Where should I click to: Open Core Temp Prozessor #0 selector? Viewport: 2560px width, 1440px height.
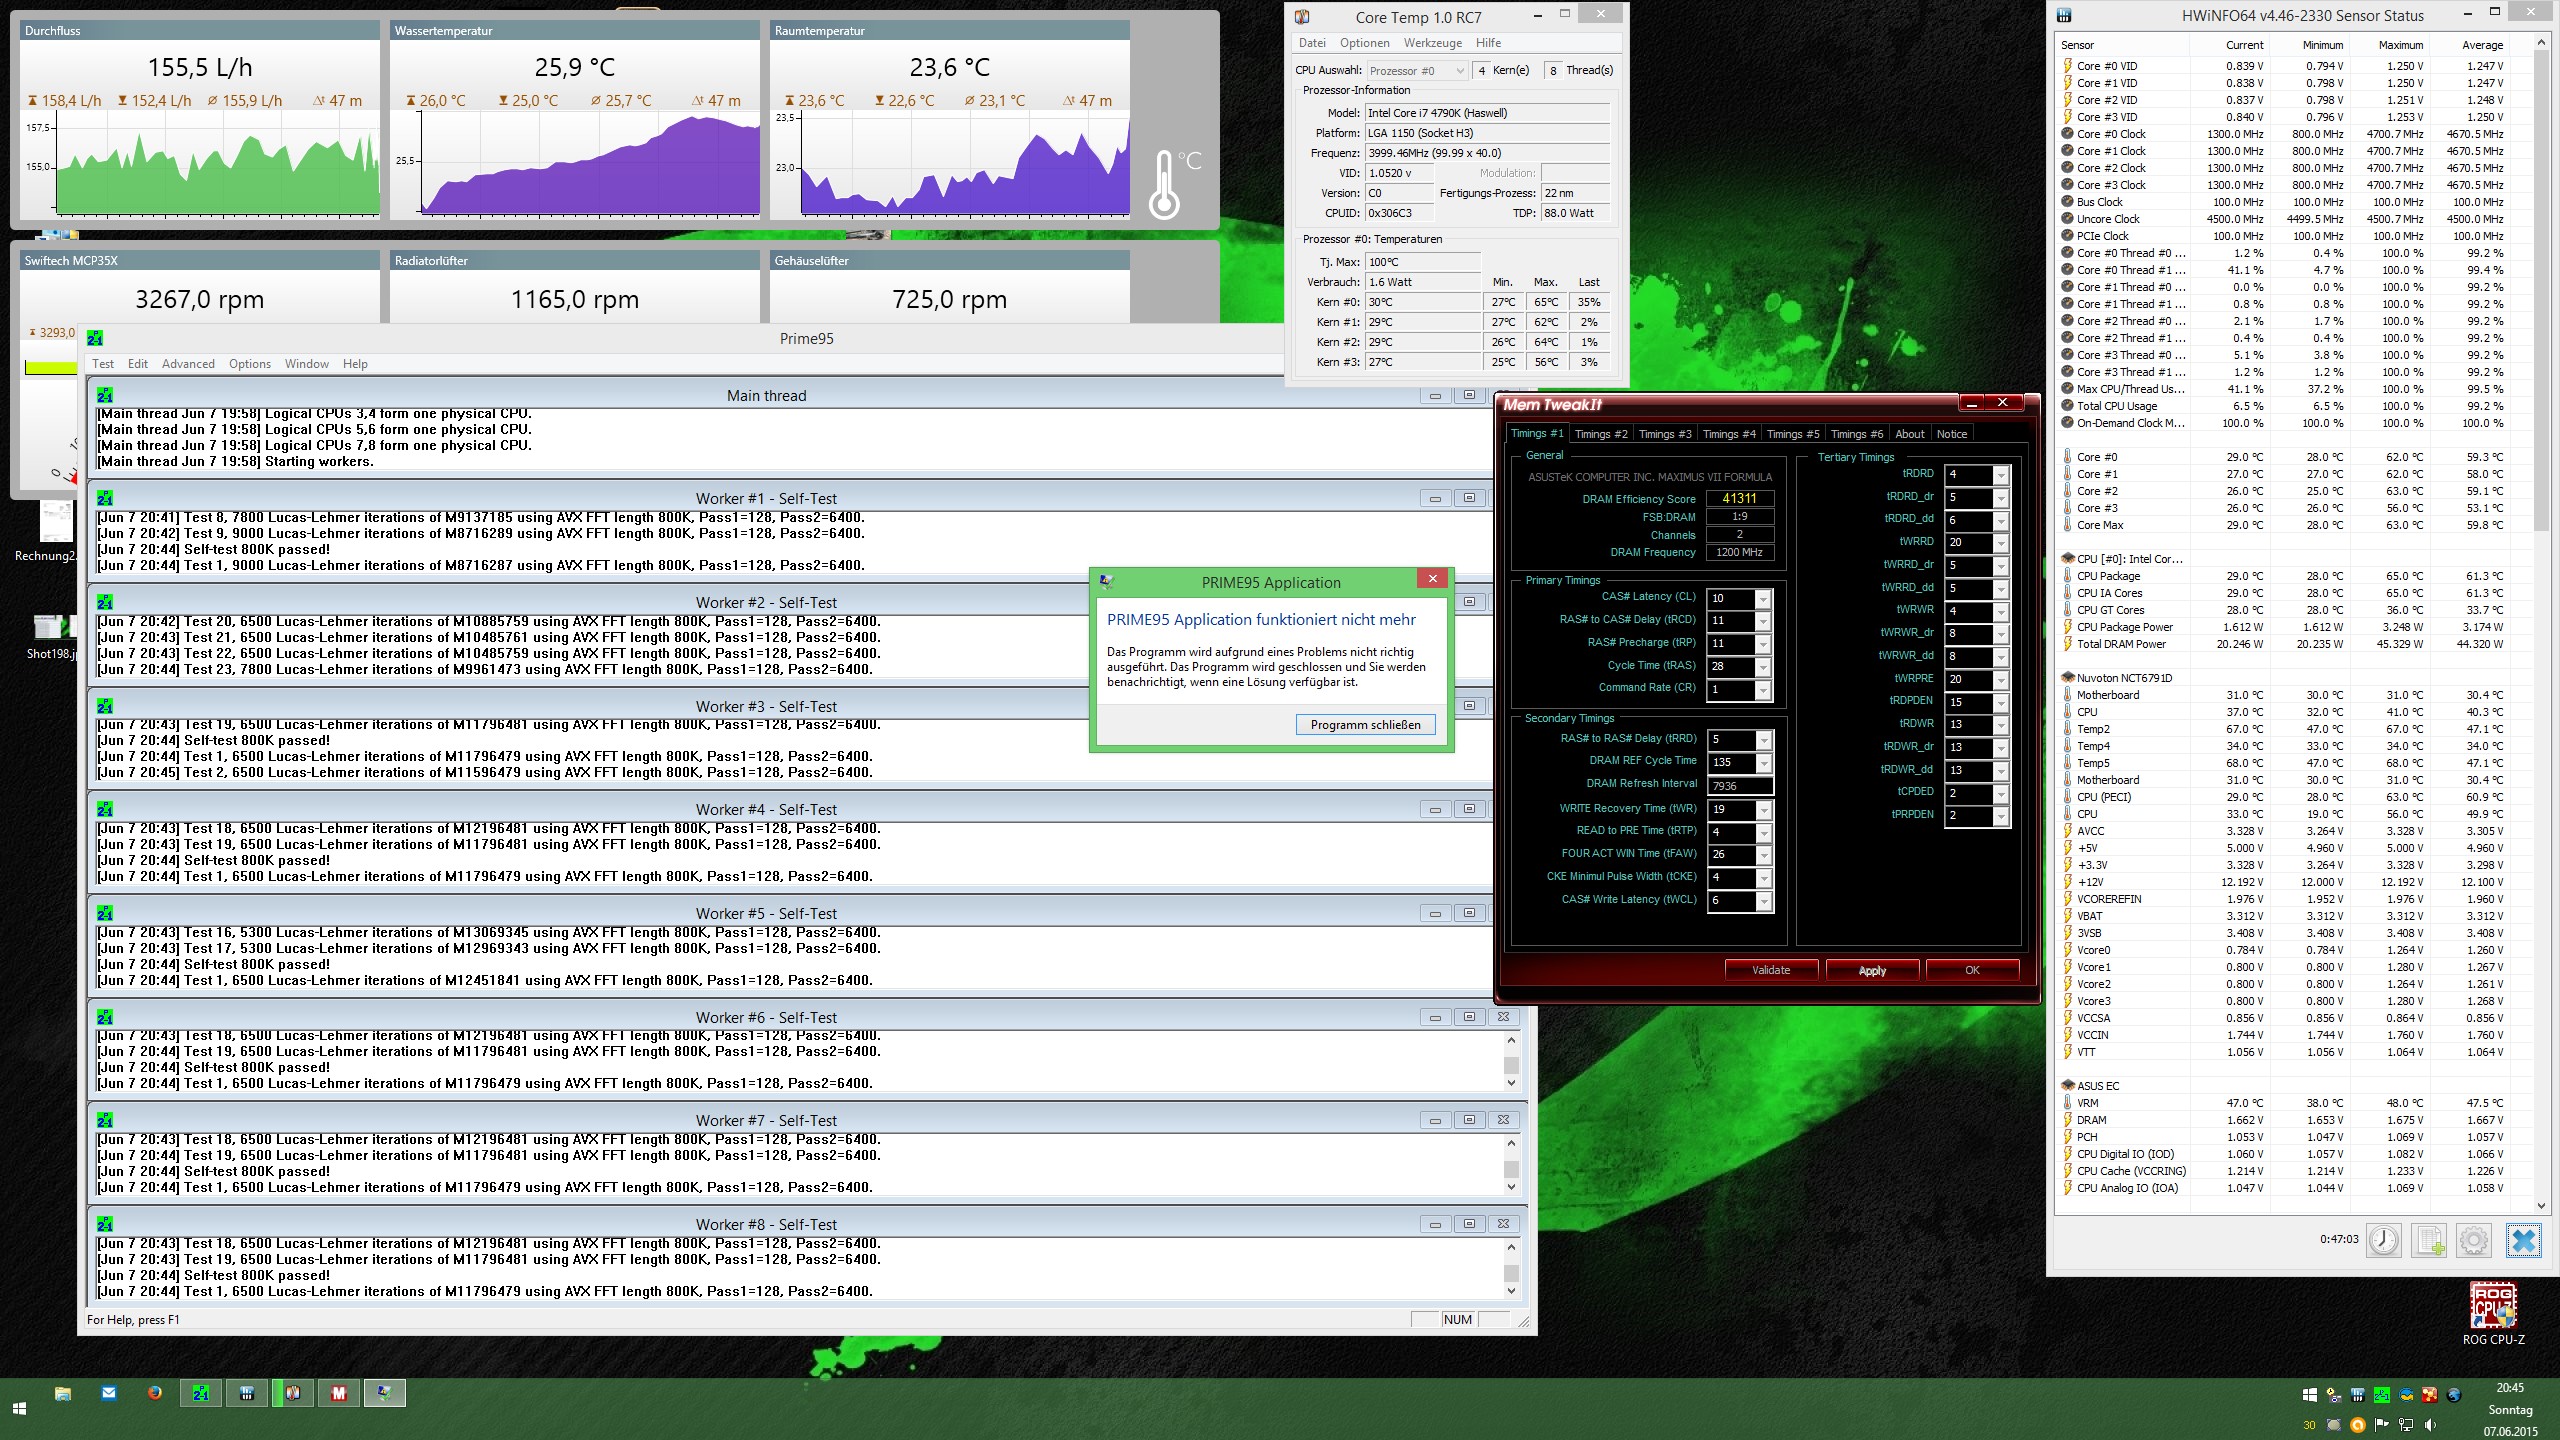click(1417, 70)
